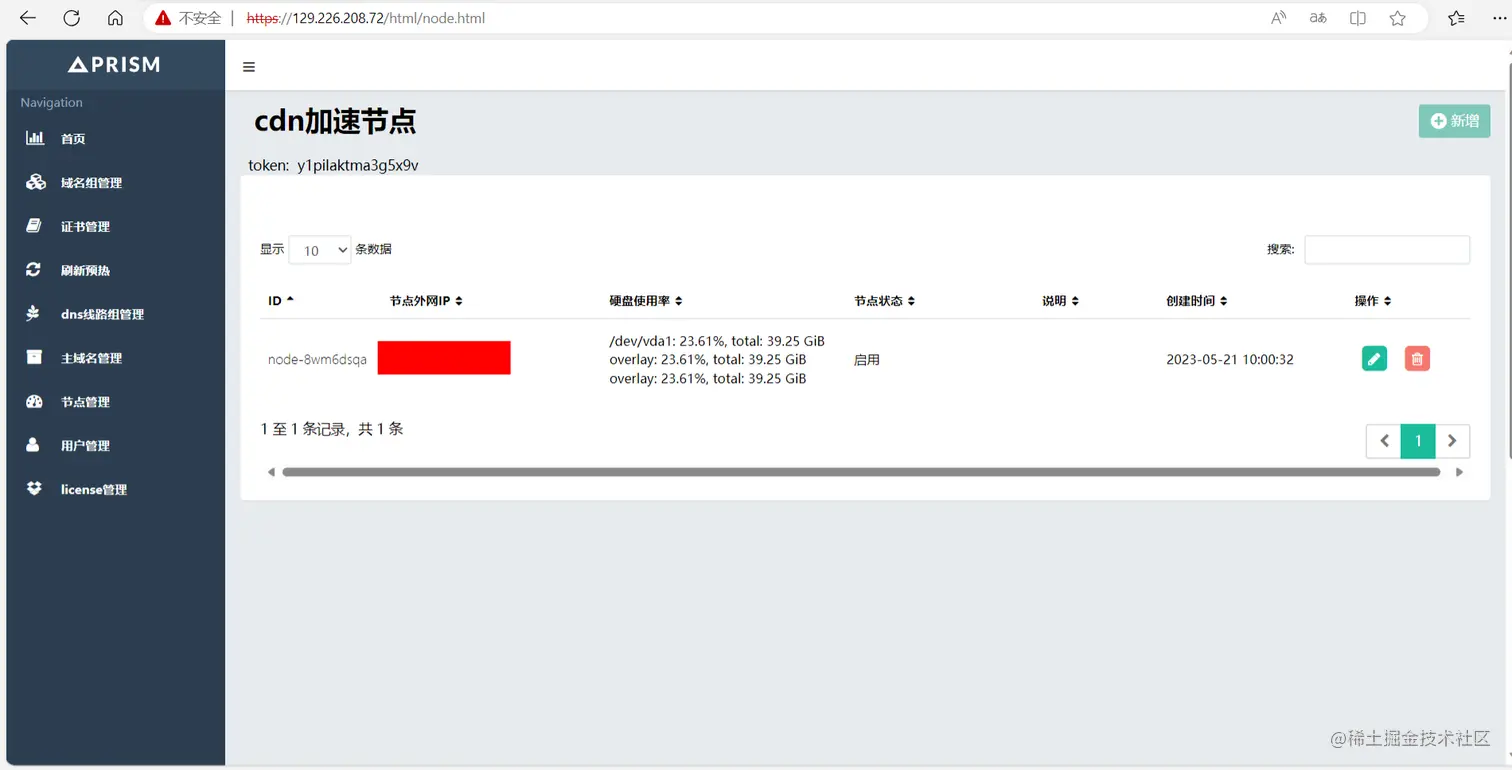Screen dimensions: 1512x770
Task: Go to next page pagination arrow
Action: point(1453,441)
